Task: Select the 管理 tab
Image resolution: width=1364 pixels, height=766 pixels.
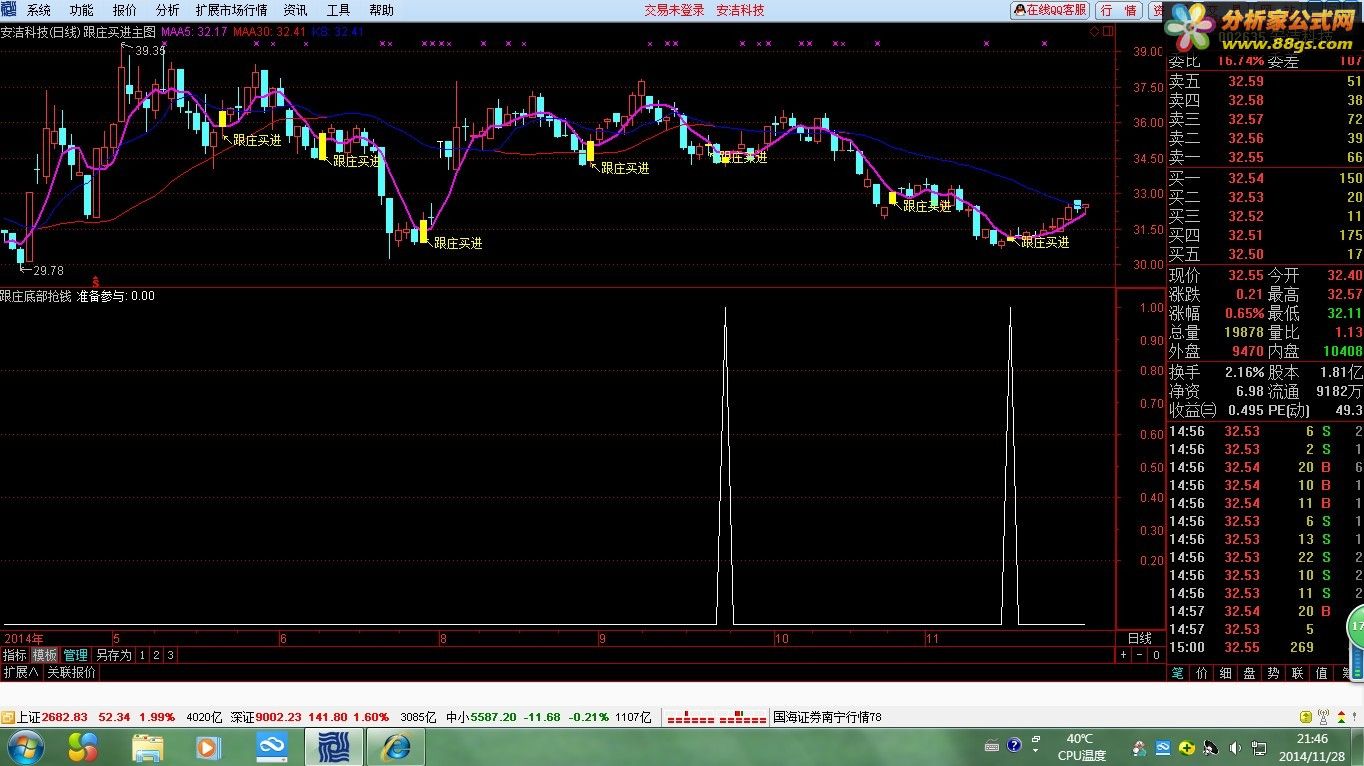Action: [x=75, y=655]
